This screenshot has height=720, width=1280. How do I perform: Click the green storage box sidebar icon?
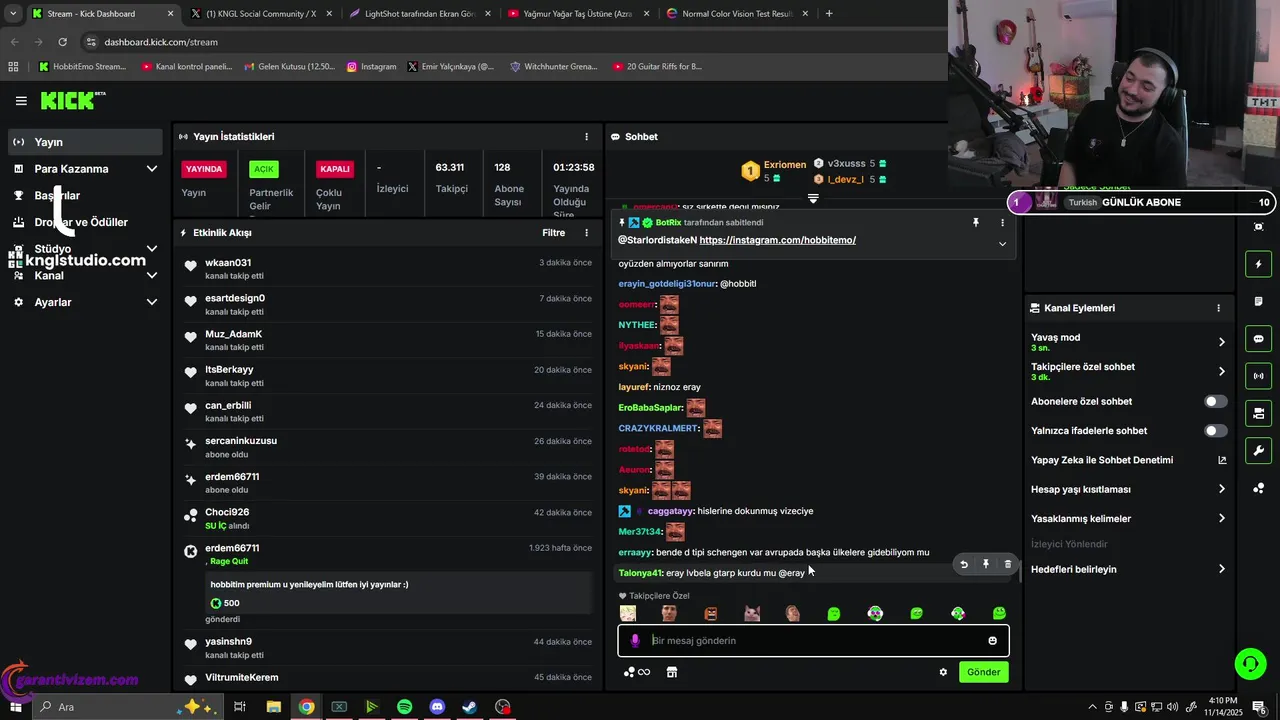tap(1258, 413)
